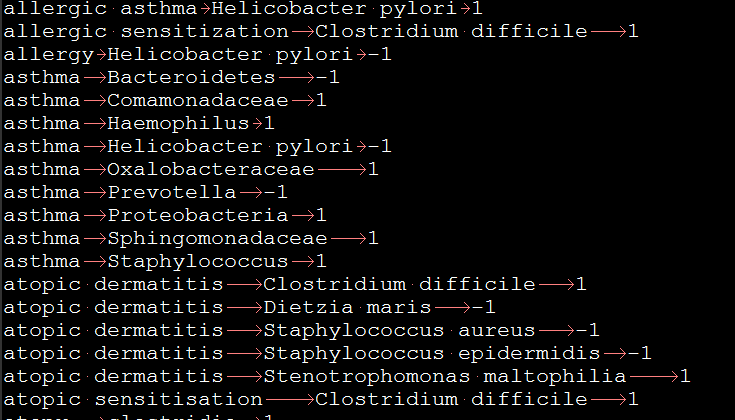Click the -1 value after Dietzia maris
The image size is (735, 420).
tap(483, 308)
